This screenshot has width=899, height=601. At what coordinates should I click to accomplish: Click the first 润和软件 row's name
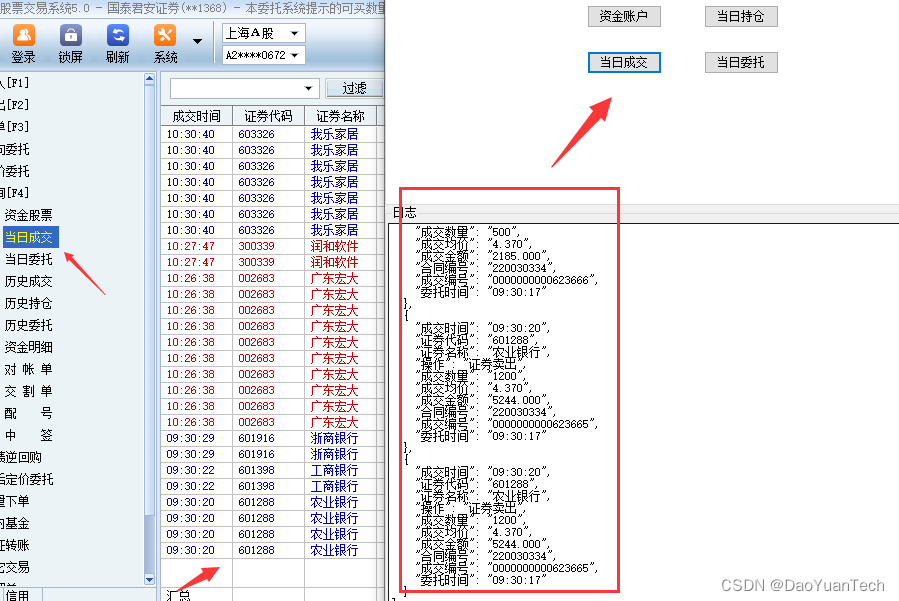click(334, 246)
